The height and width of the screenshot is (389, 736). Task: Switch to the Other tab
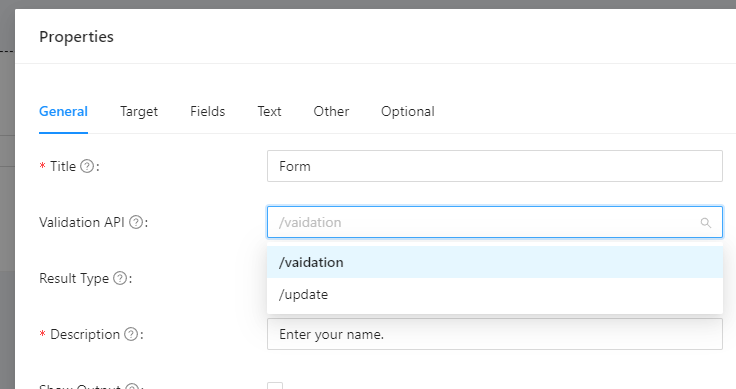coord(331,111)
